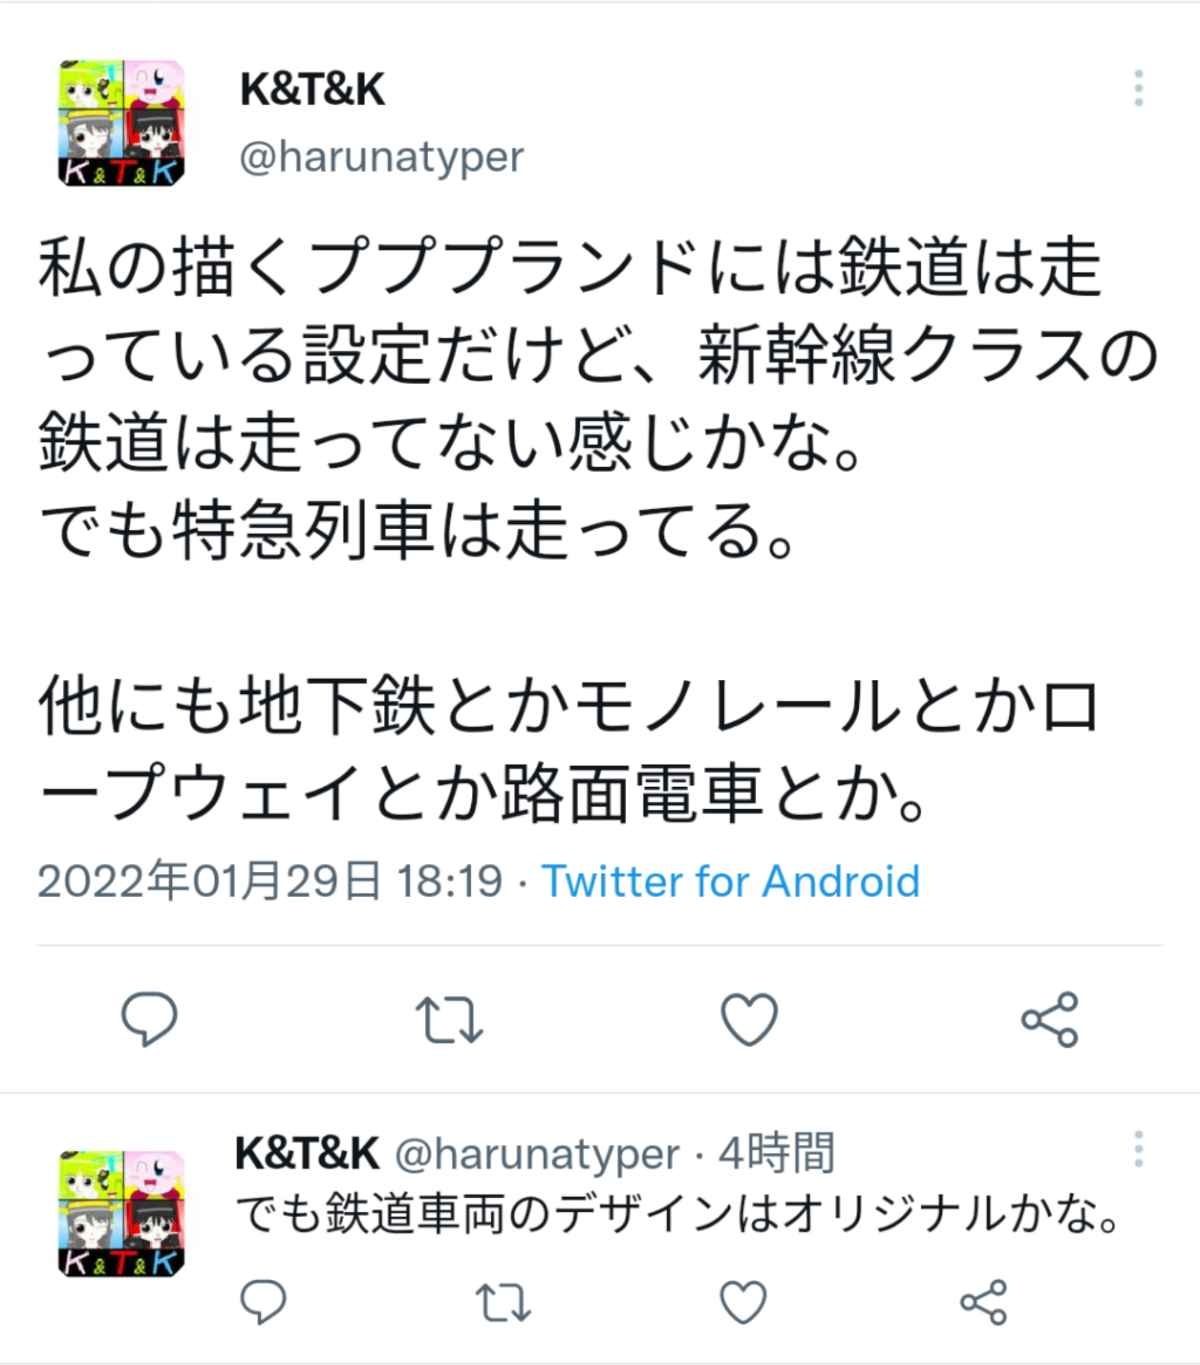Open the Twitter for Android source link
The height and width of the screenshot is (1365, 1200).
click(x=730, y=881)
